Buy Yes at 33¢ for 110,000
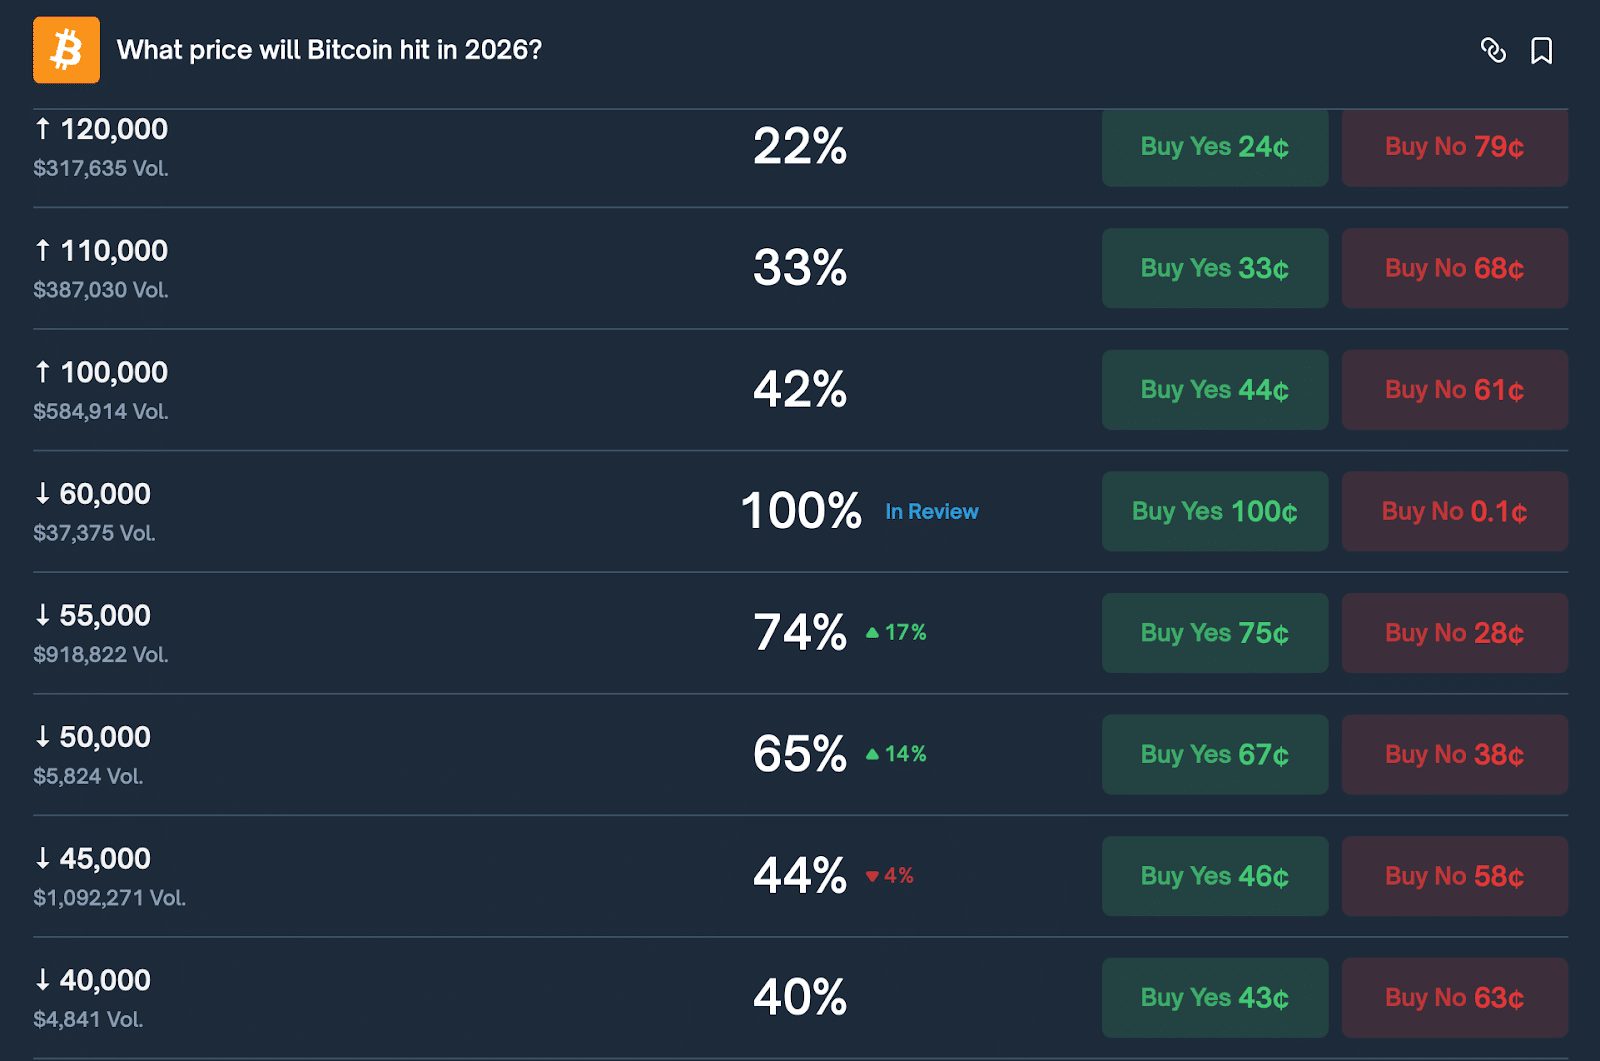Image resolution: width=1600 pixels, height=1061 pixels. (x=1214, y=268)
